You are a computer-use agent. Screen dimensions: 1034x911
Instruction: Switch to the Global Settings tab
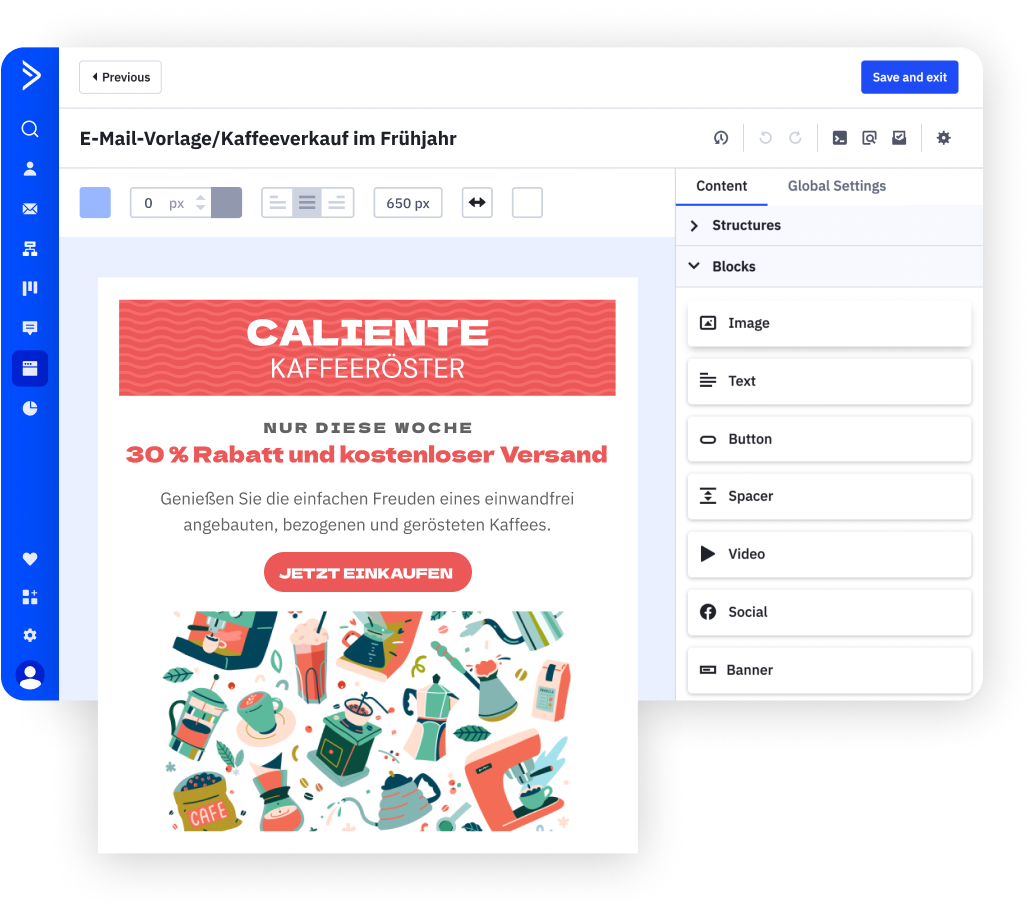pos(836,186)
